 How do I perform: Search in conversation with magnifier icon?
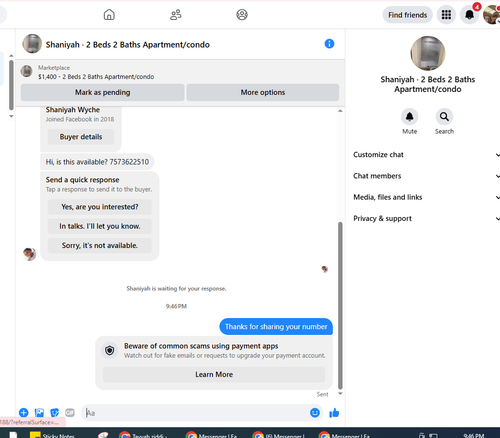pos(444,117)
